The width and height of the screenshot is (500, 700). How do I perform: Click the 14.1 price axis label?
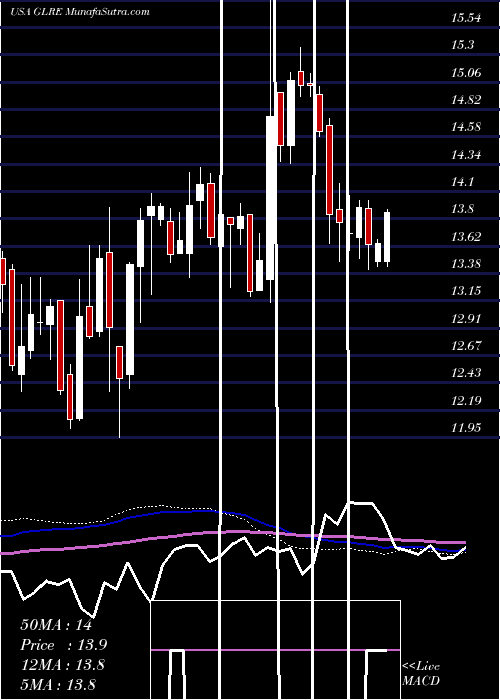462,182
